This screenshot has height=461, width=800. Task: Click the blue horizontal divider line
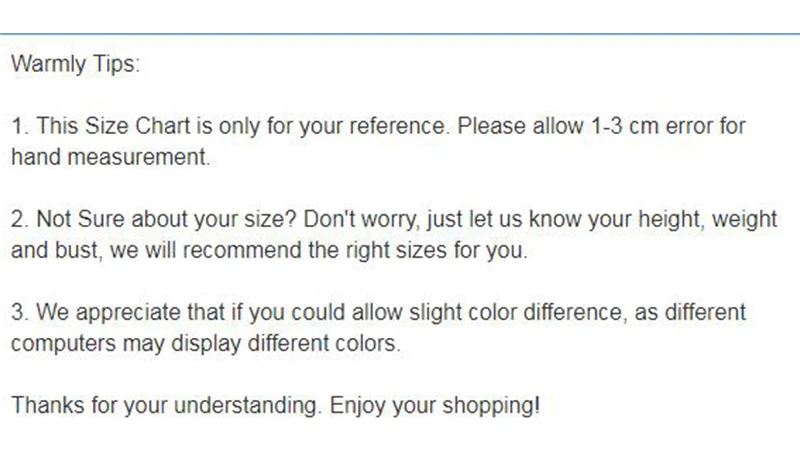coord(400,34)
